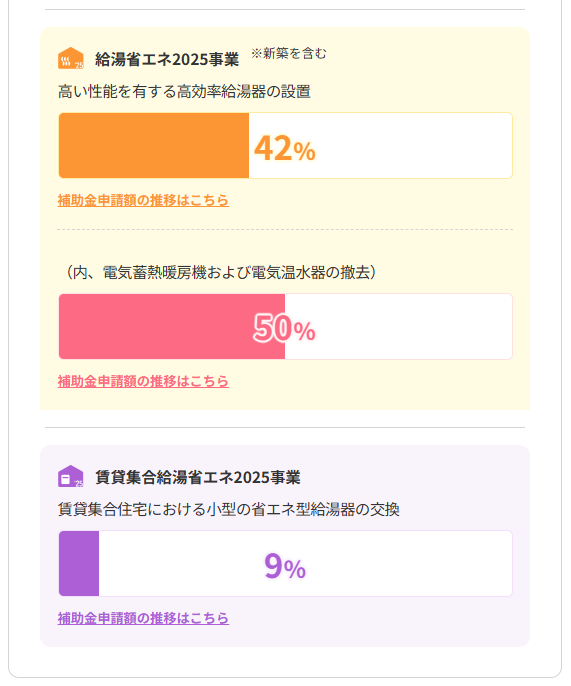Click the filled purple segment of the 9% bar

(79, 564)
